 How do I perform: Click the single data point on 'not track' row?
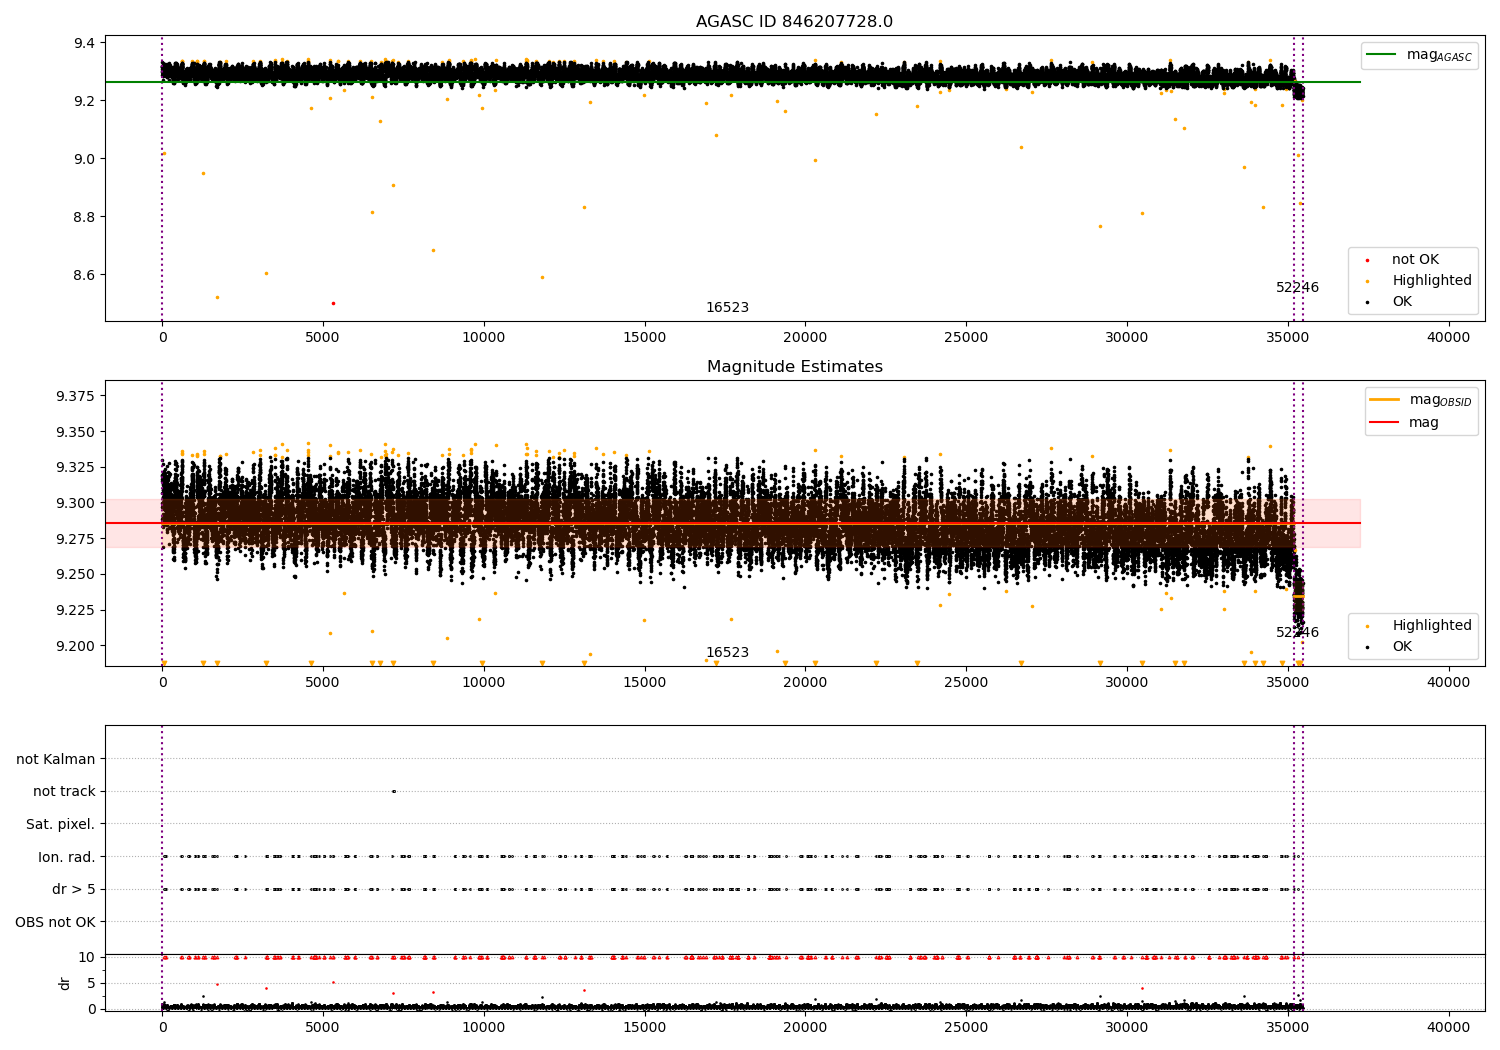tap(393, 791)
